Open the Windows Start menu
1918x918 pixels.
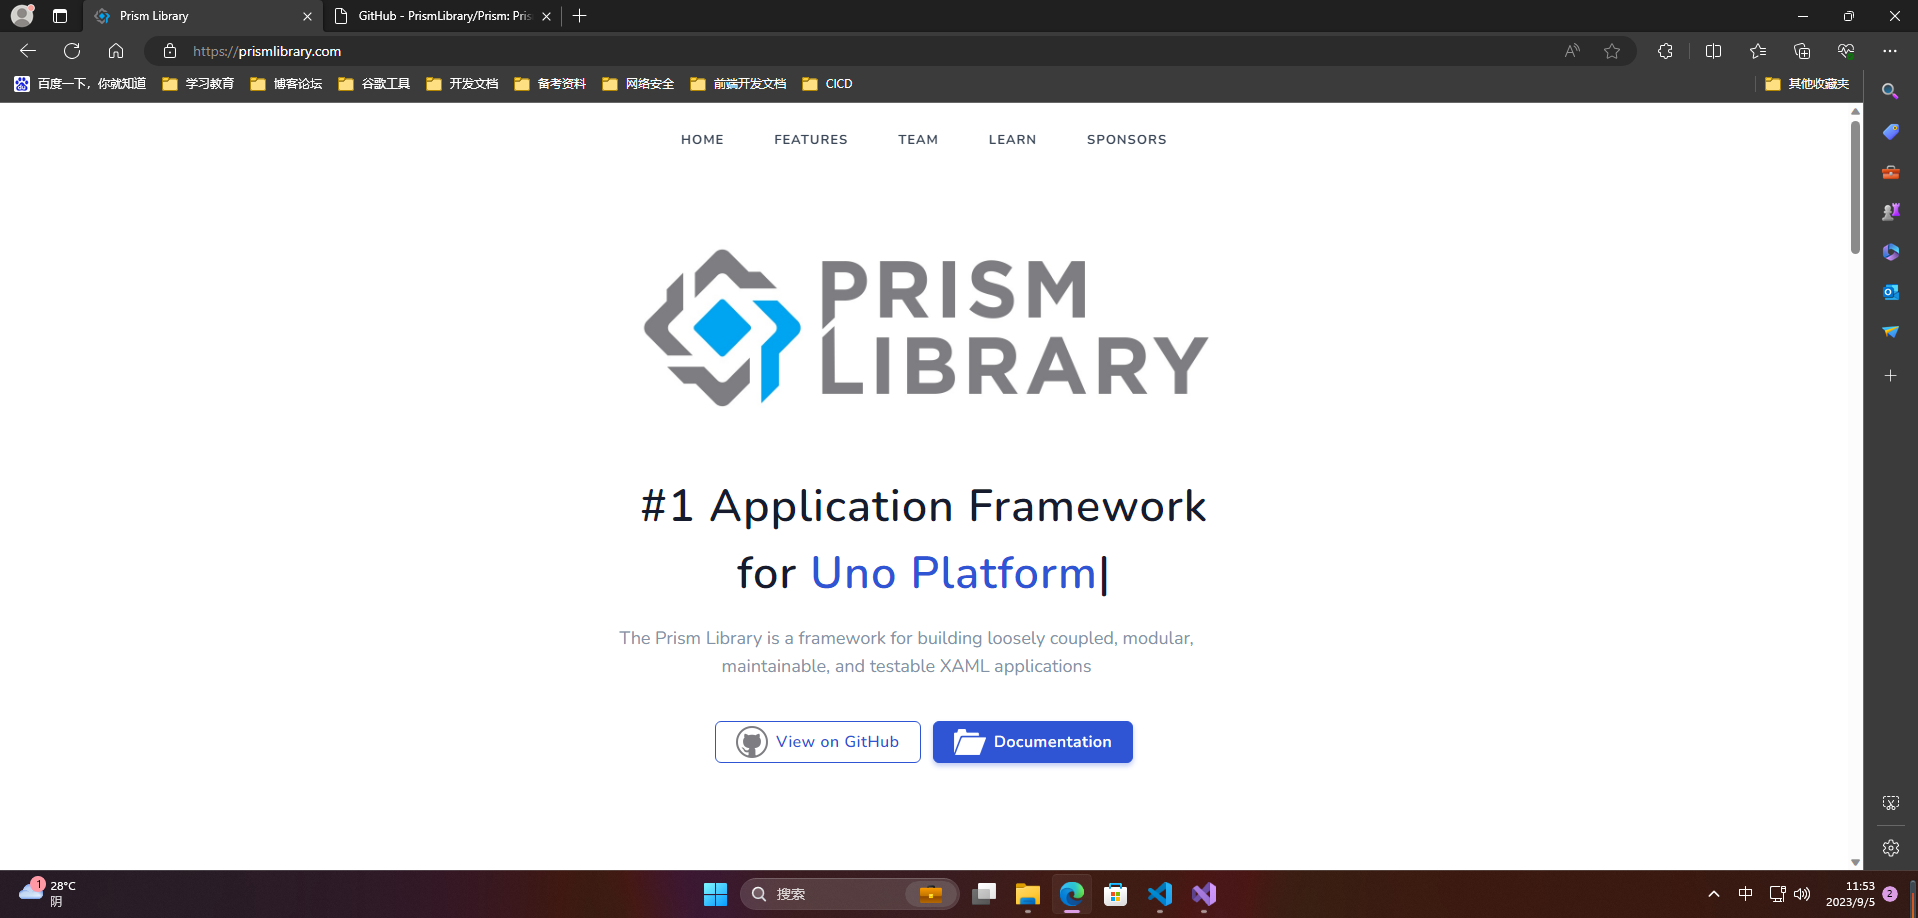pos(715,894)
